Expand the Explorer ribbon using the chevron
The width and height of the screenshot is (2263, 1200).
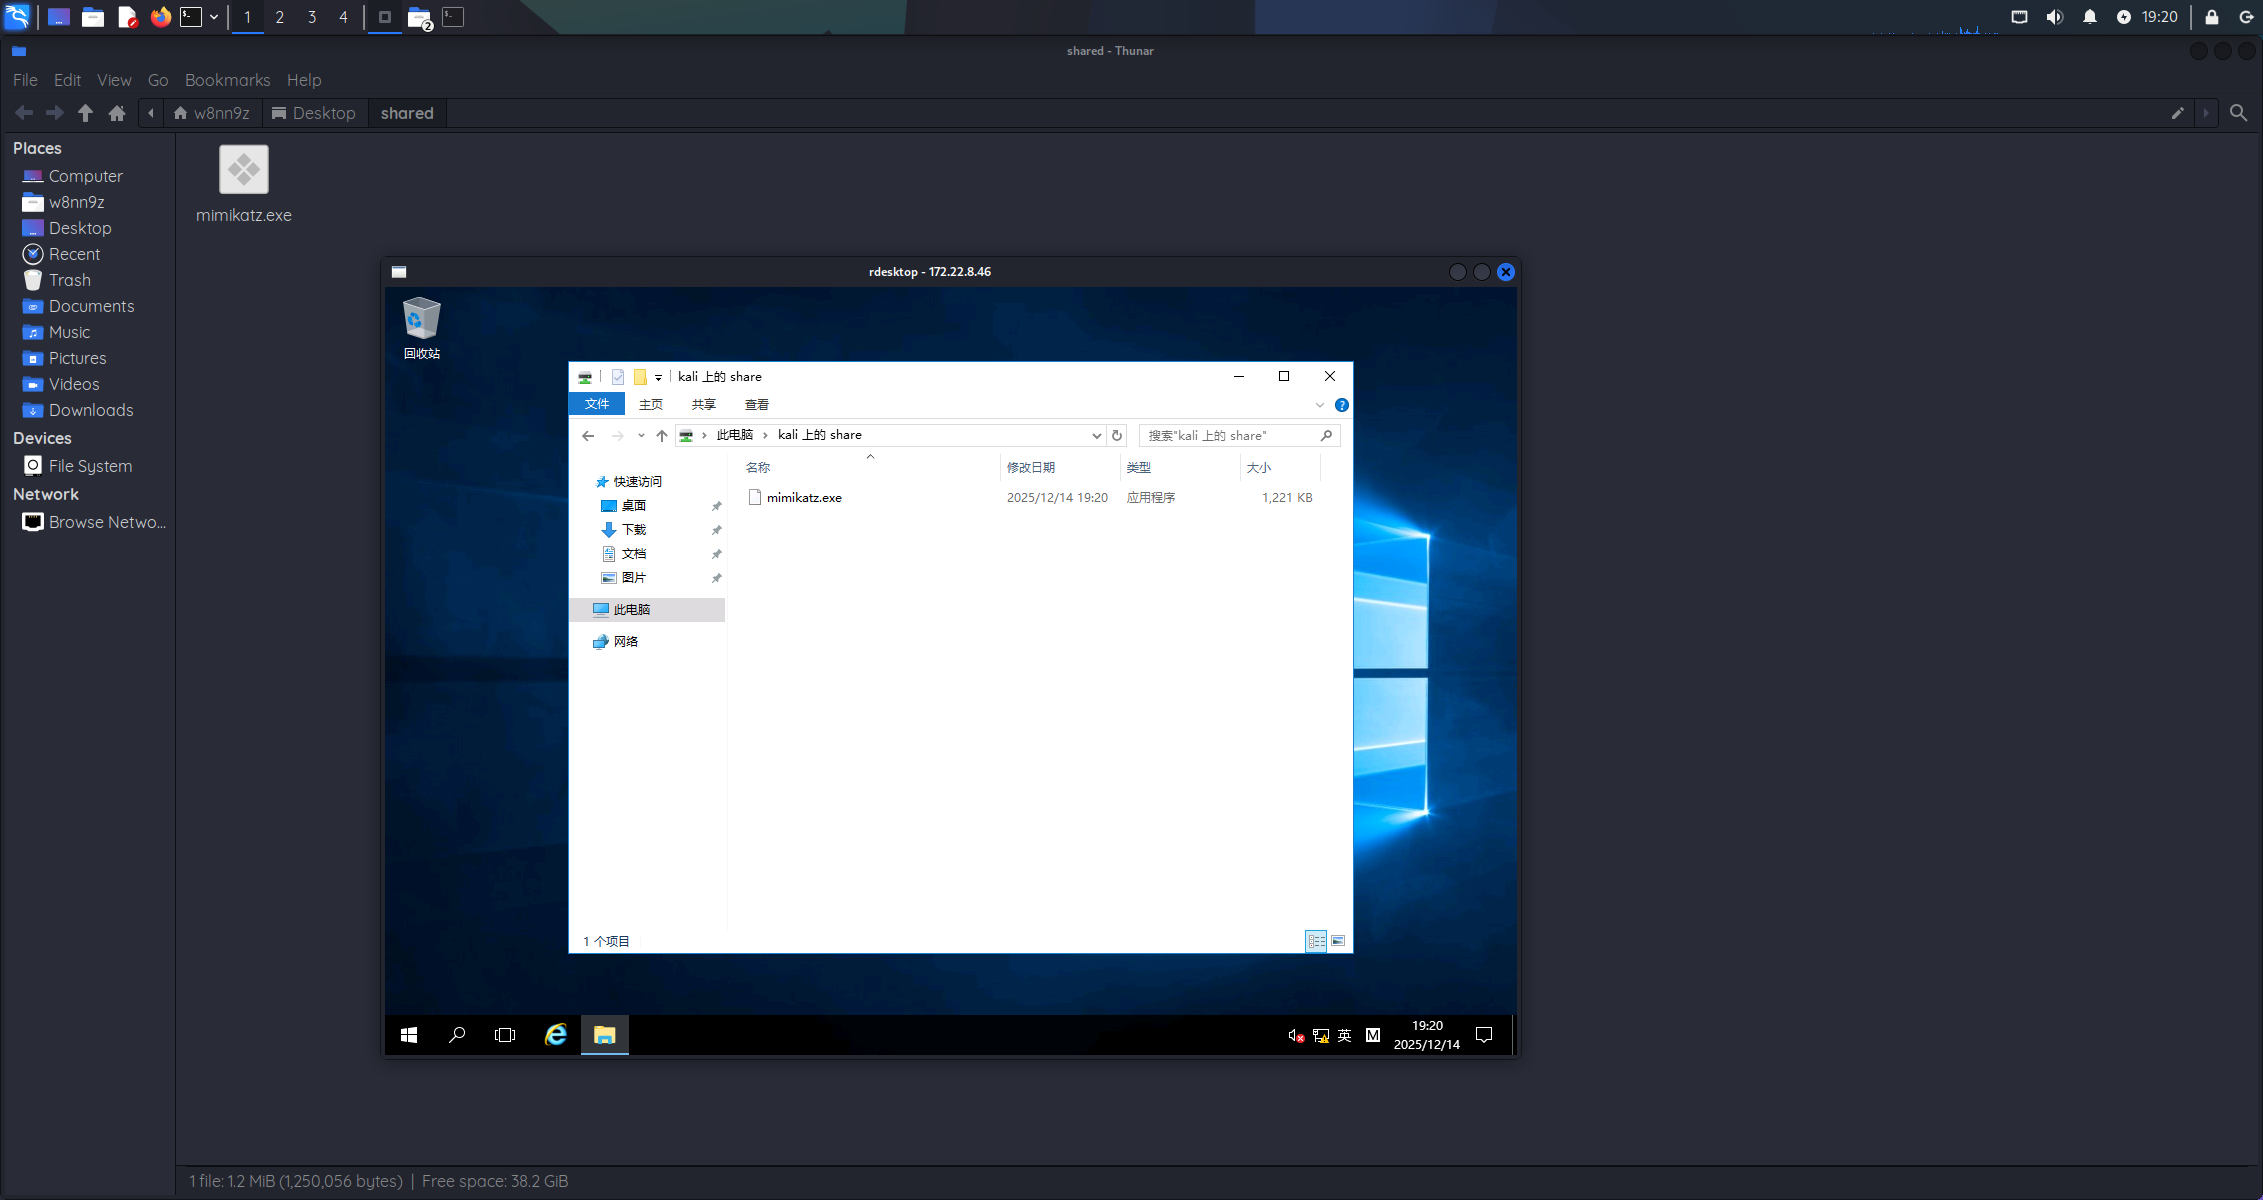pyautogui.click(x=1320, y=405)
